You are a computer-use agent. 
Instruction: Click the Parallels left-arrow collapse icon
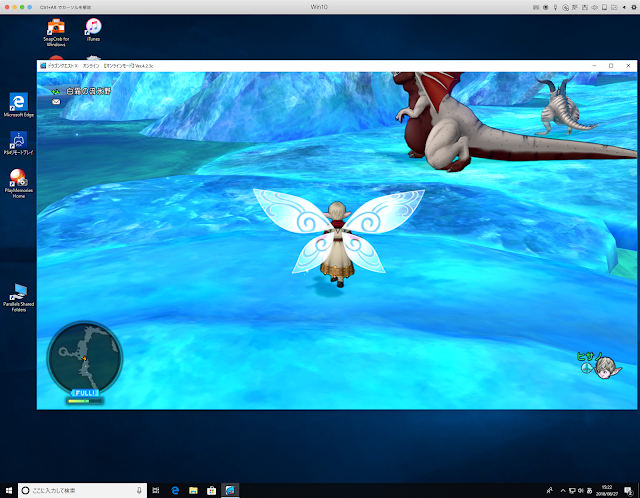(x=624, y=7)
